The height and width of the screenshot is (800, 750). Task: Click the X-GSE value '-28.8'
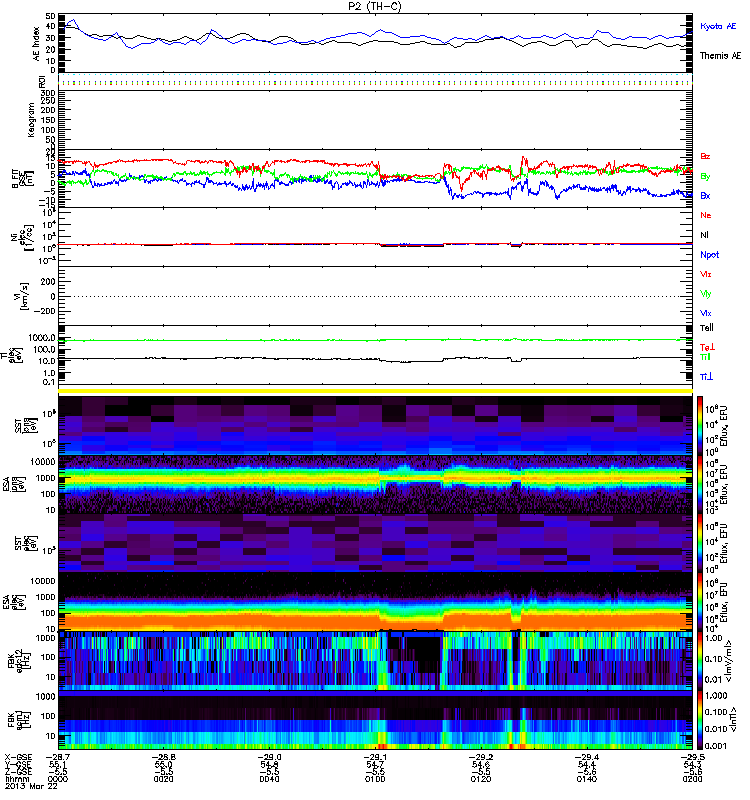point(162,757)
